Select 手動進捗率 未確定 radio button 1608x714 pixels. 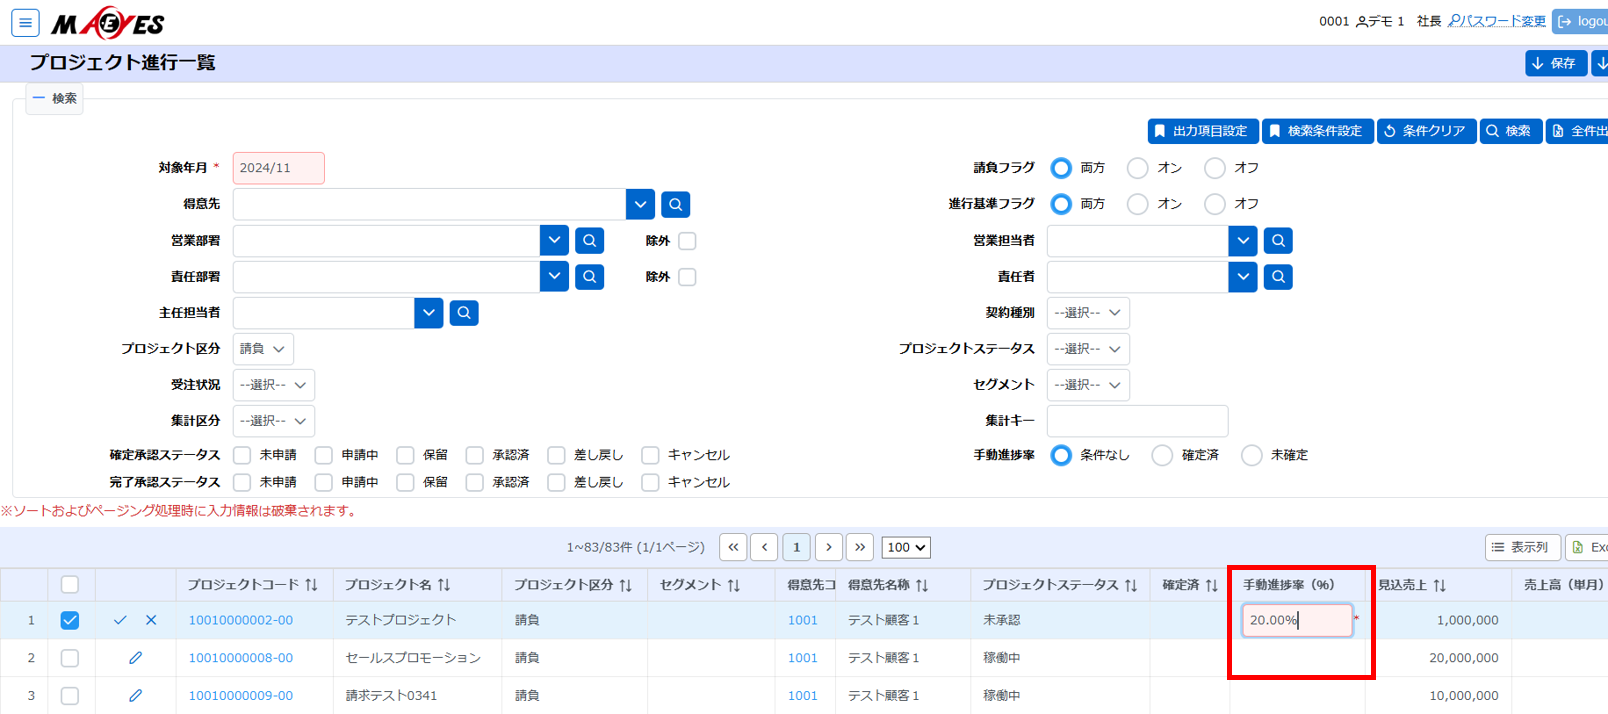1252,455
